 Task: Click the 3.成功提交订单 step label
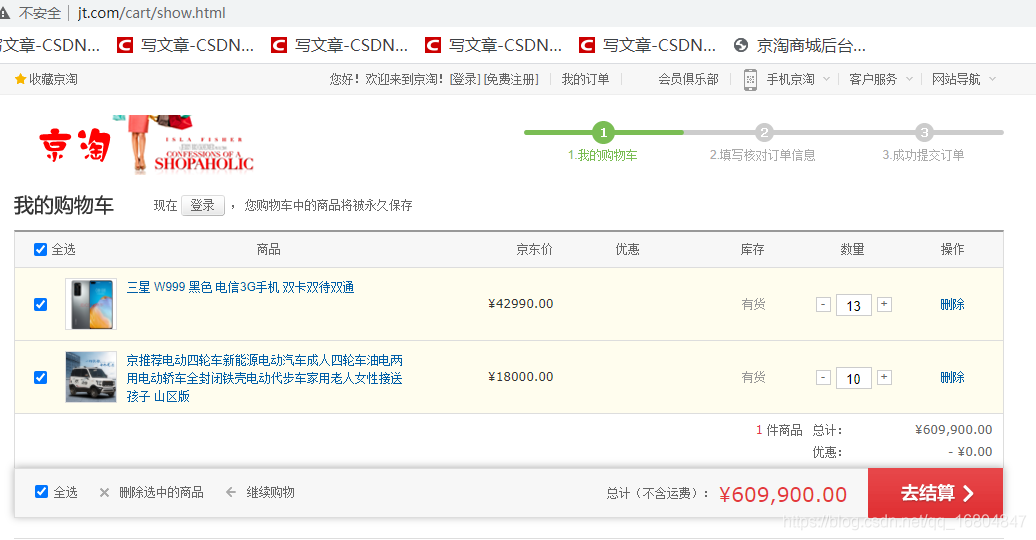[923, 155]
